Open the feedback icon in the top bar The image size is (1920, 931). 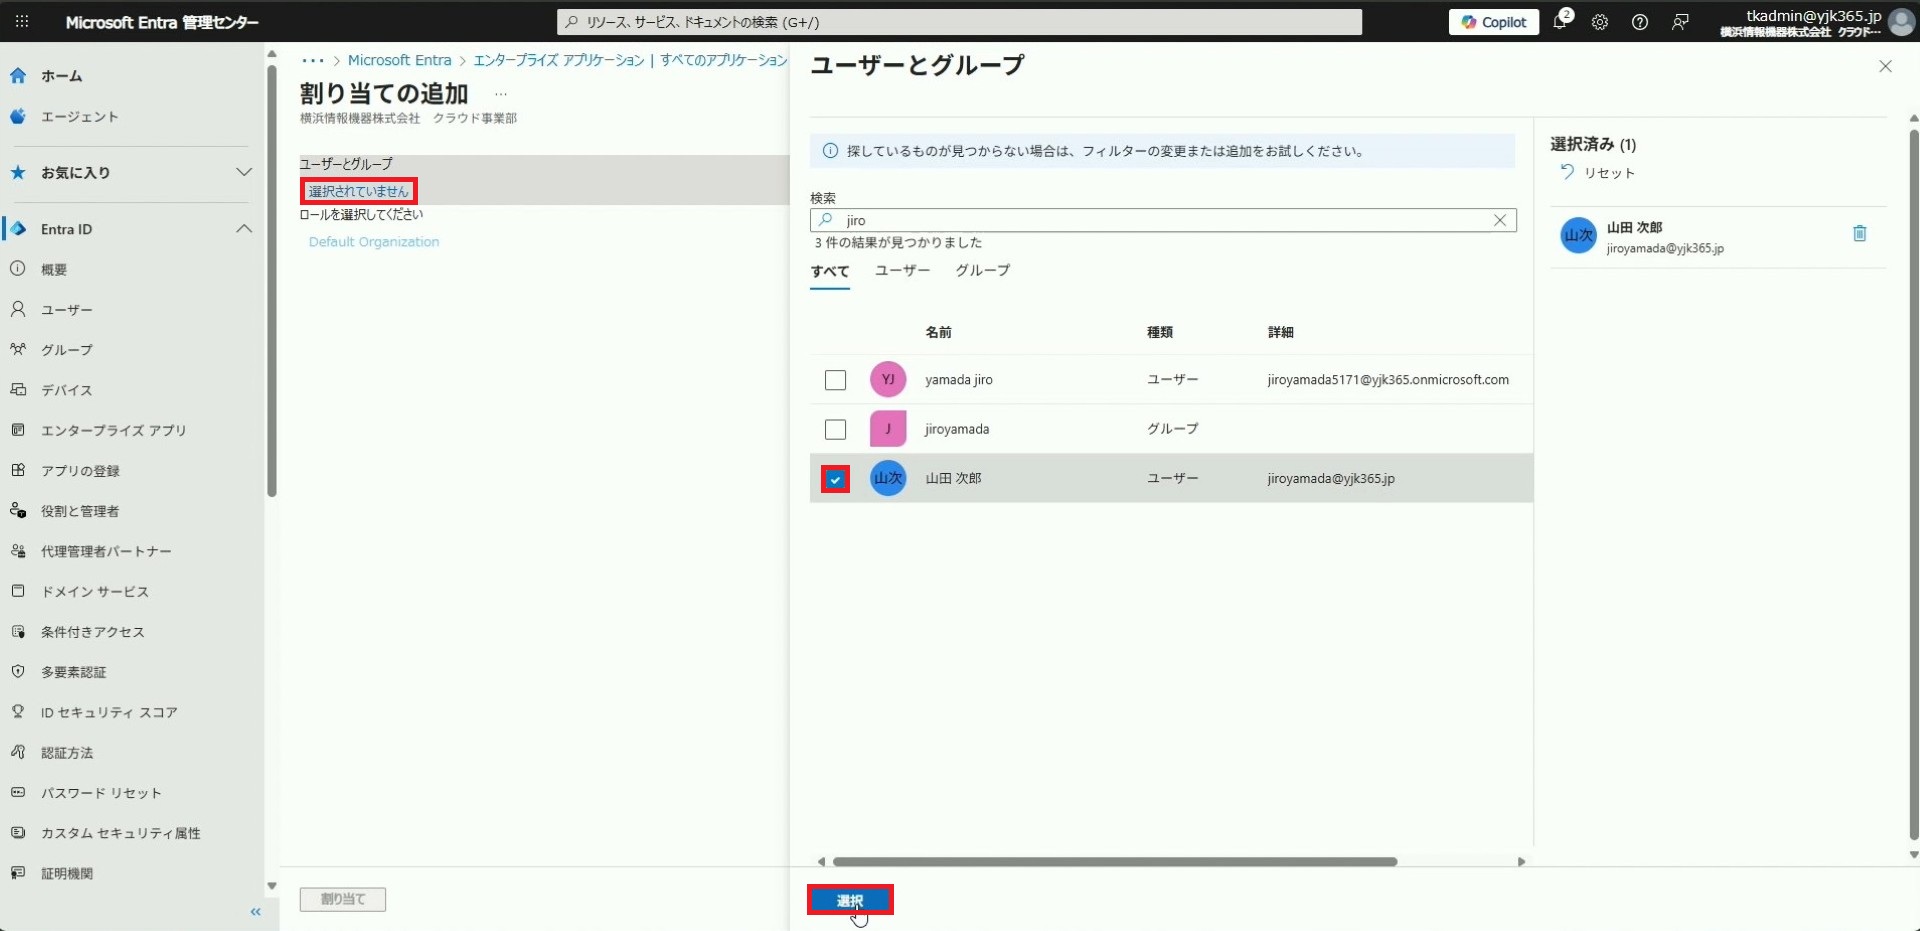[1680, 22]
